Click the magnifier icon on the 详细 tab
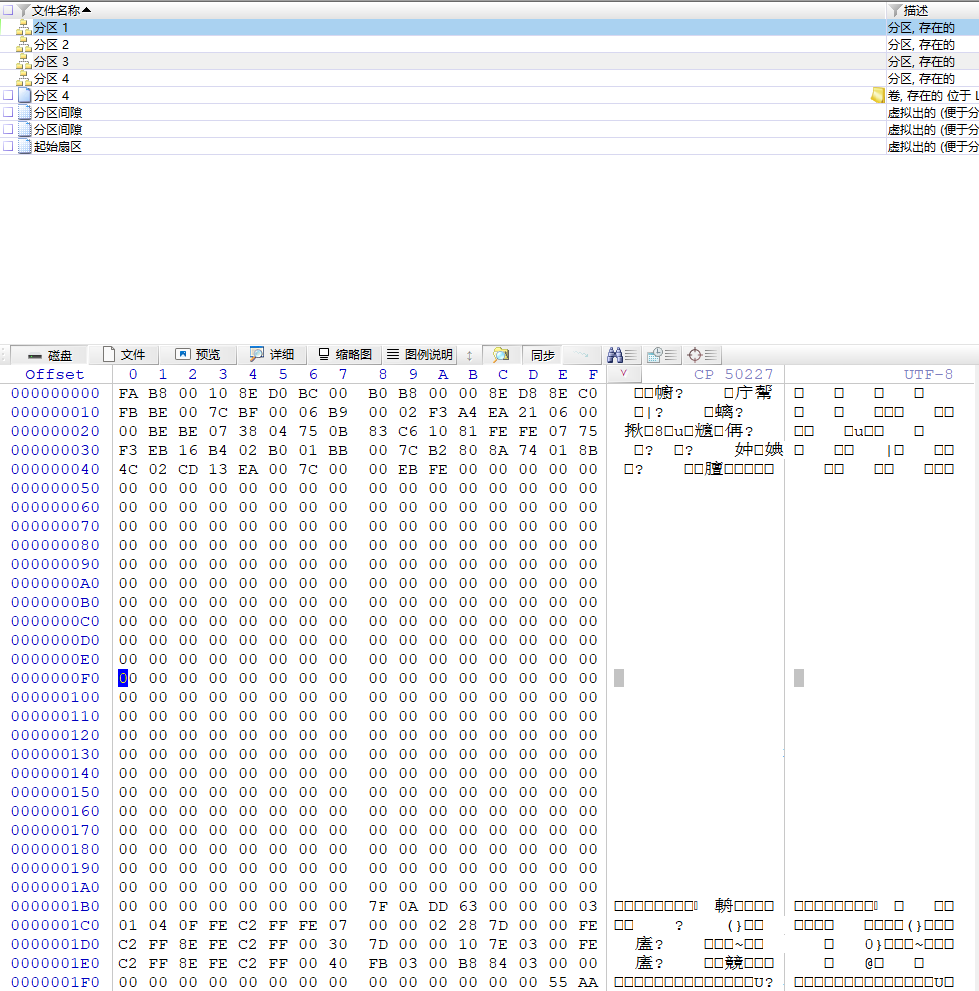Viewport: 979px width, 991px height. click(x=257, y=355)
